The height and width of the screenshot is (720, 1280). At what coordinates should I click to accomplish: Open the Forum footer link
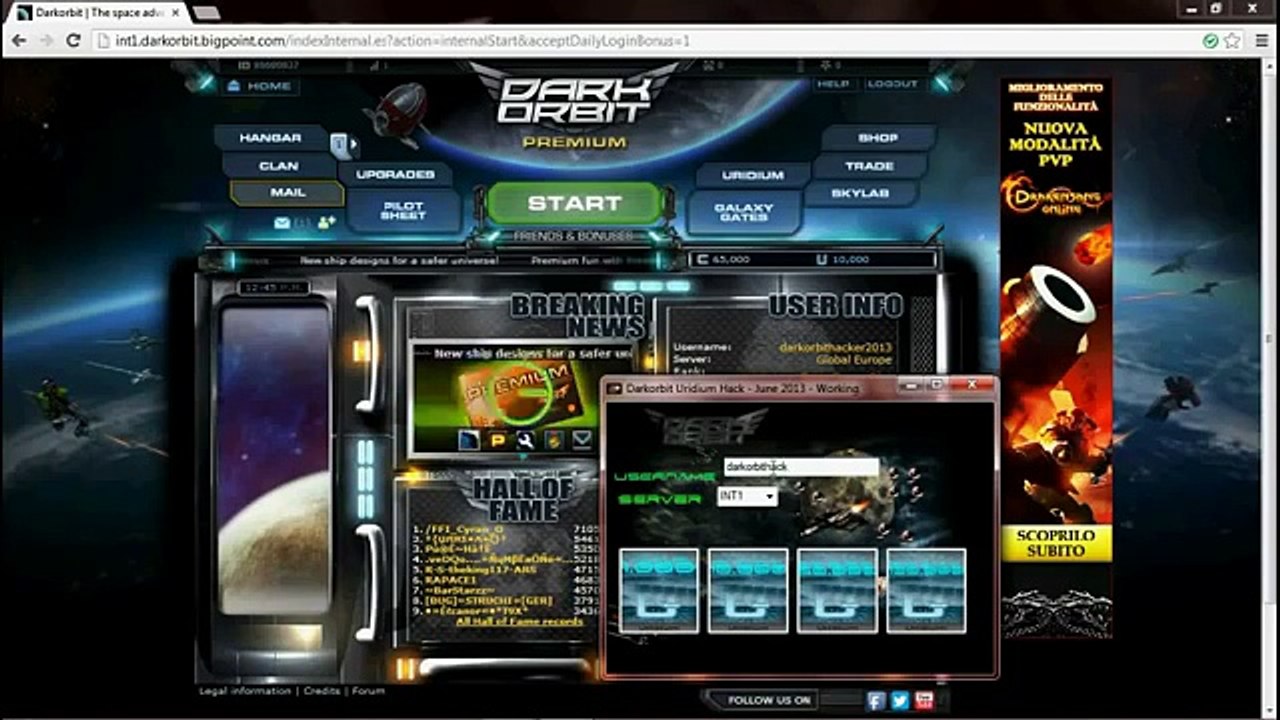(x=368, y=691)
